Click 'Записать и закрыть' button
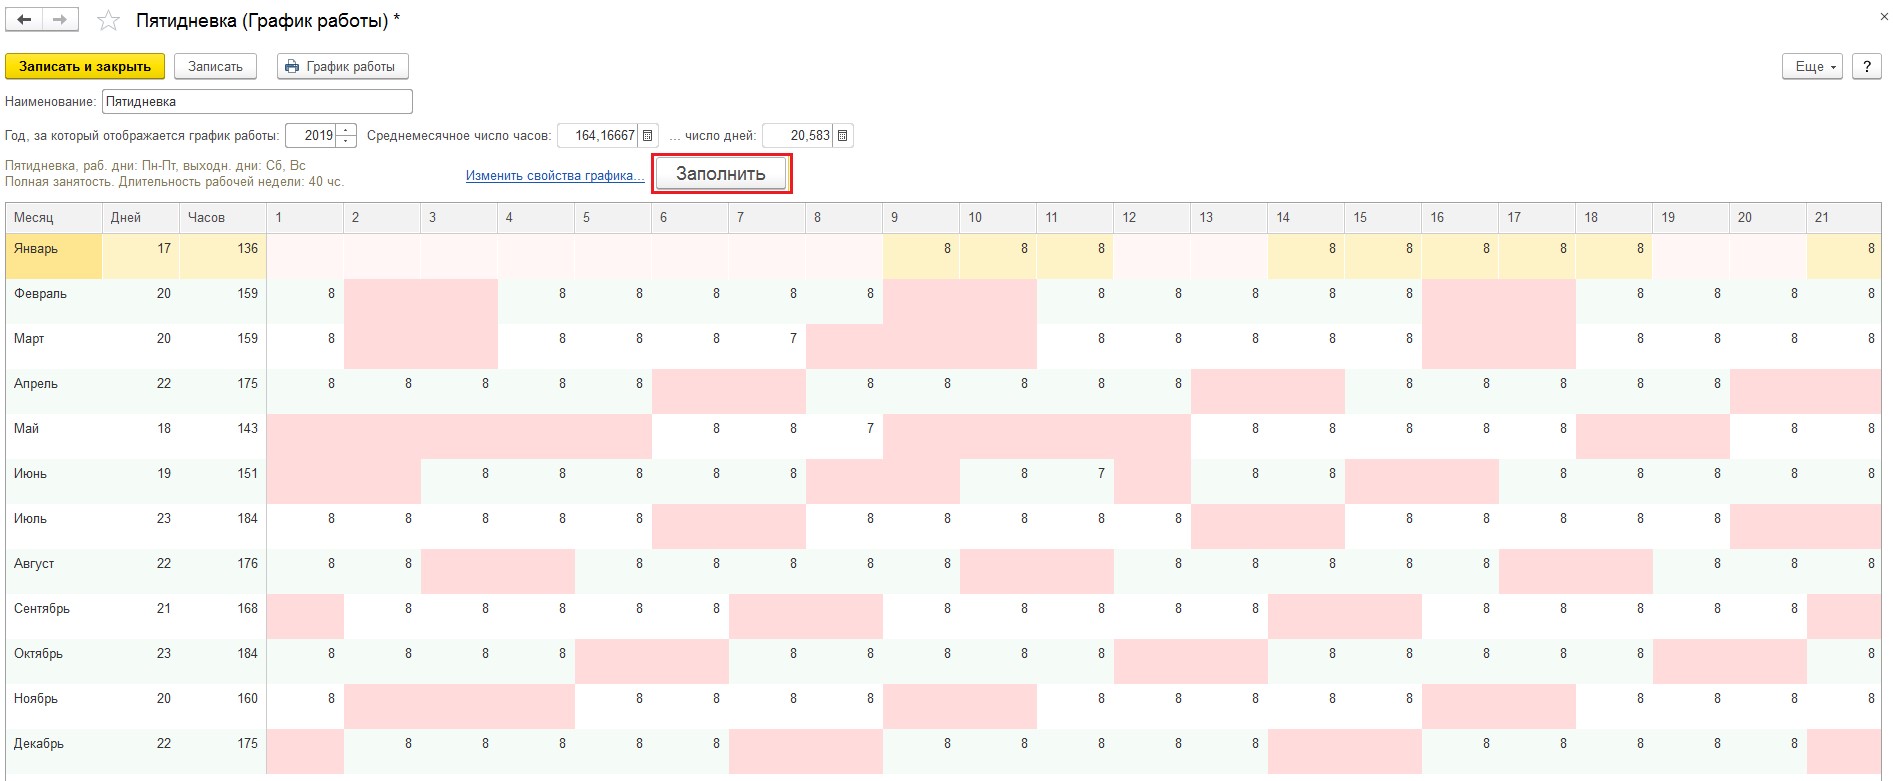This screenshot has width=1893, height=781. pyautogui.click(x=85, y=67)
